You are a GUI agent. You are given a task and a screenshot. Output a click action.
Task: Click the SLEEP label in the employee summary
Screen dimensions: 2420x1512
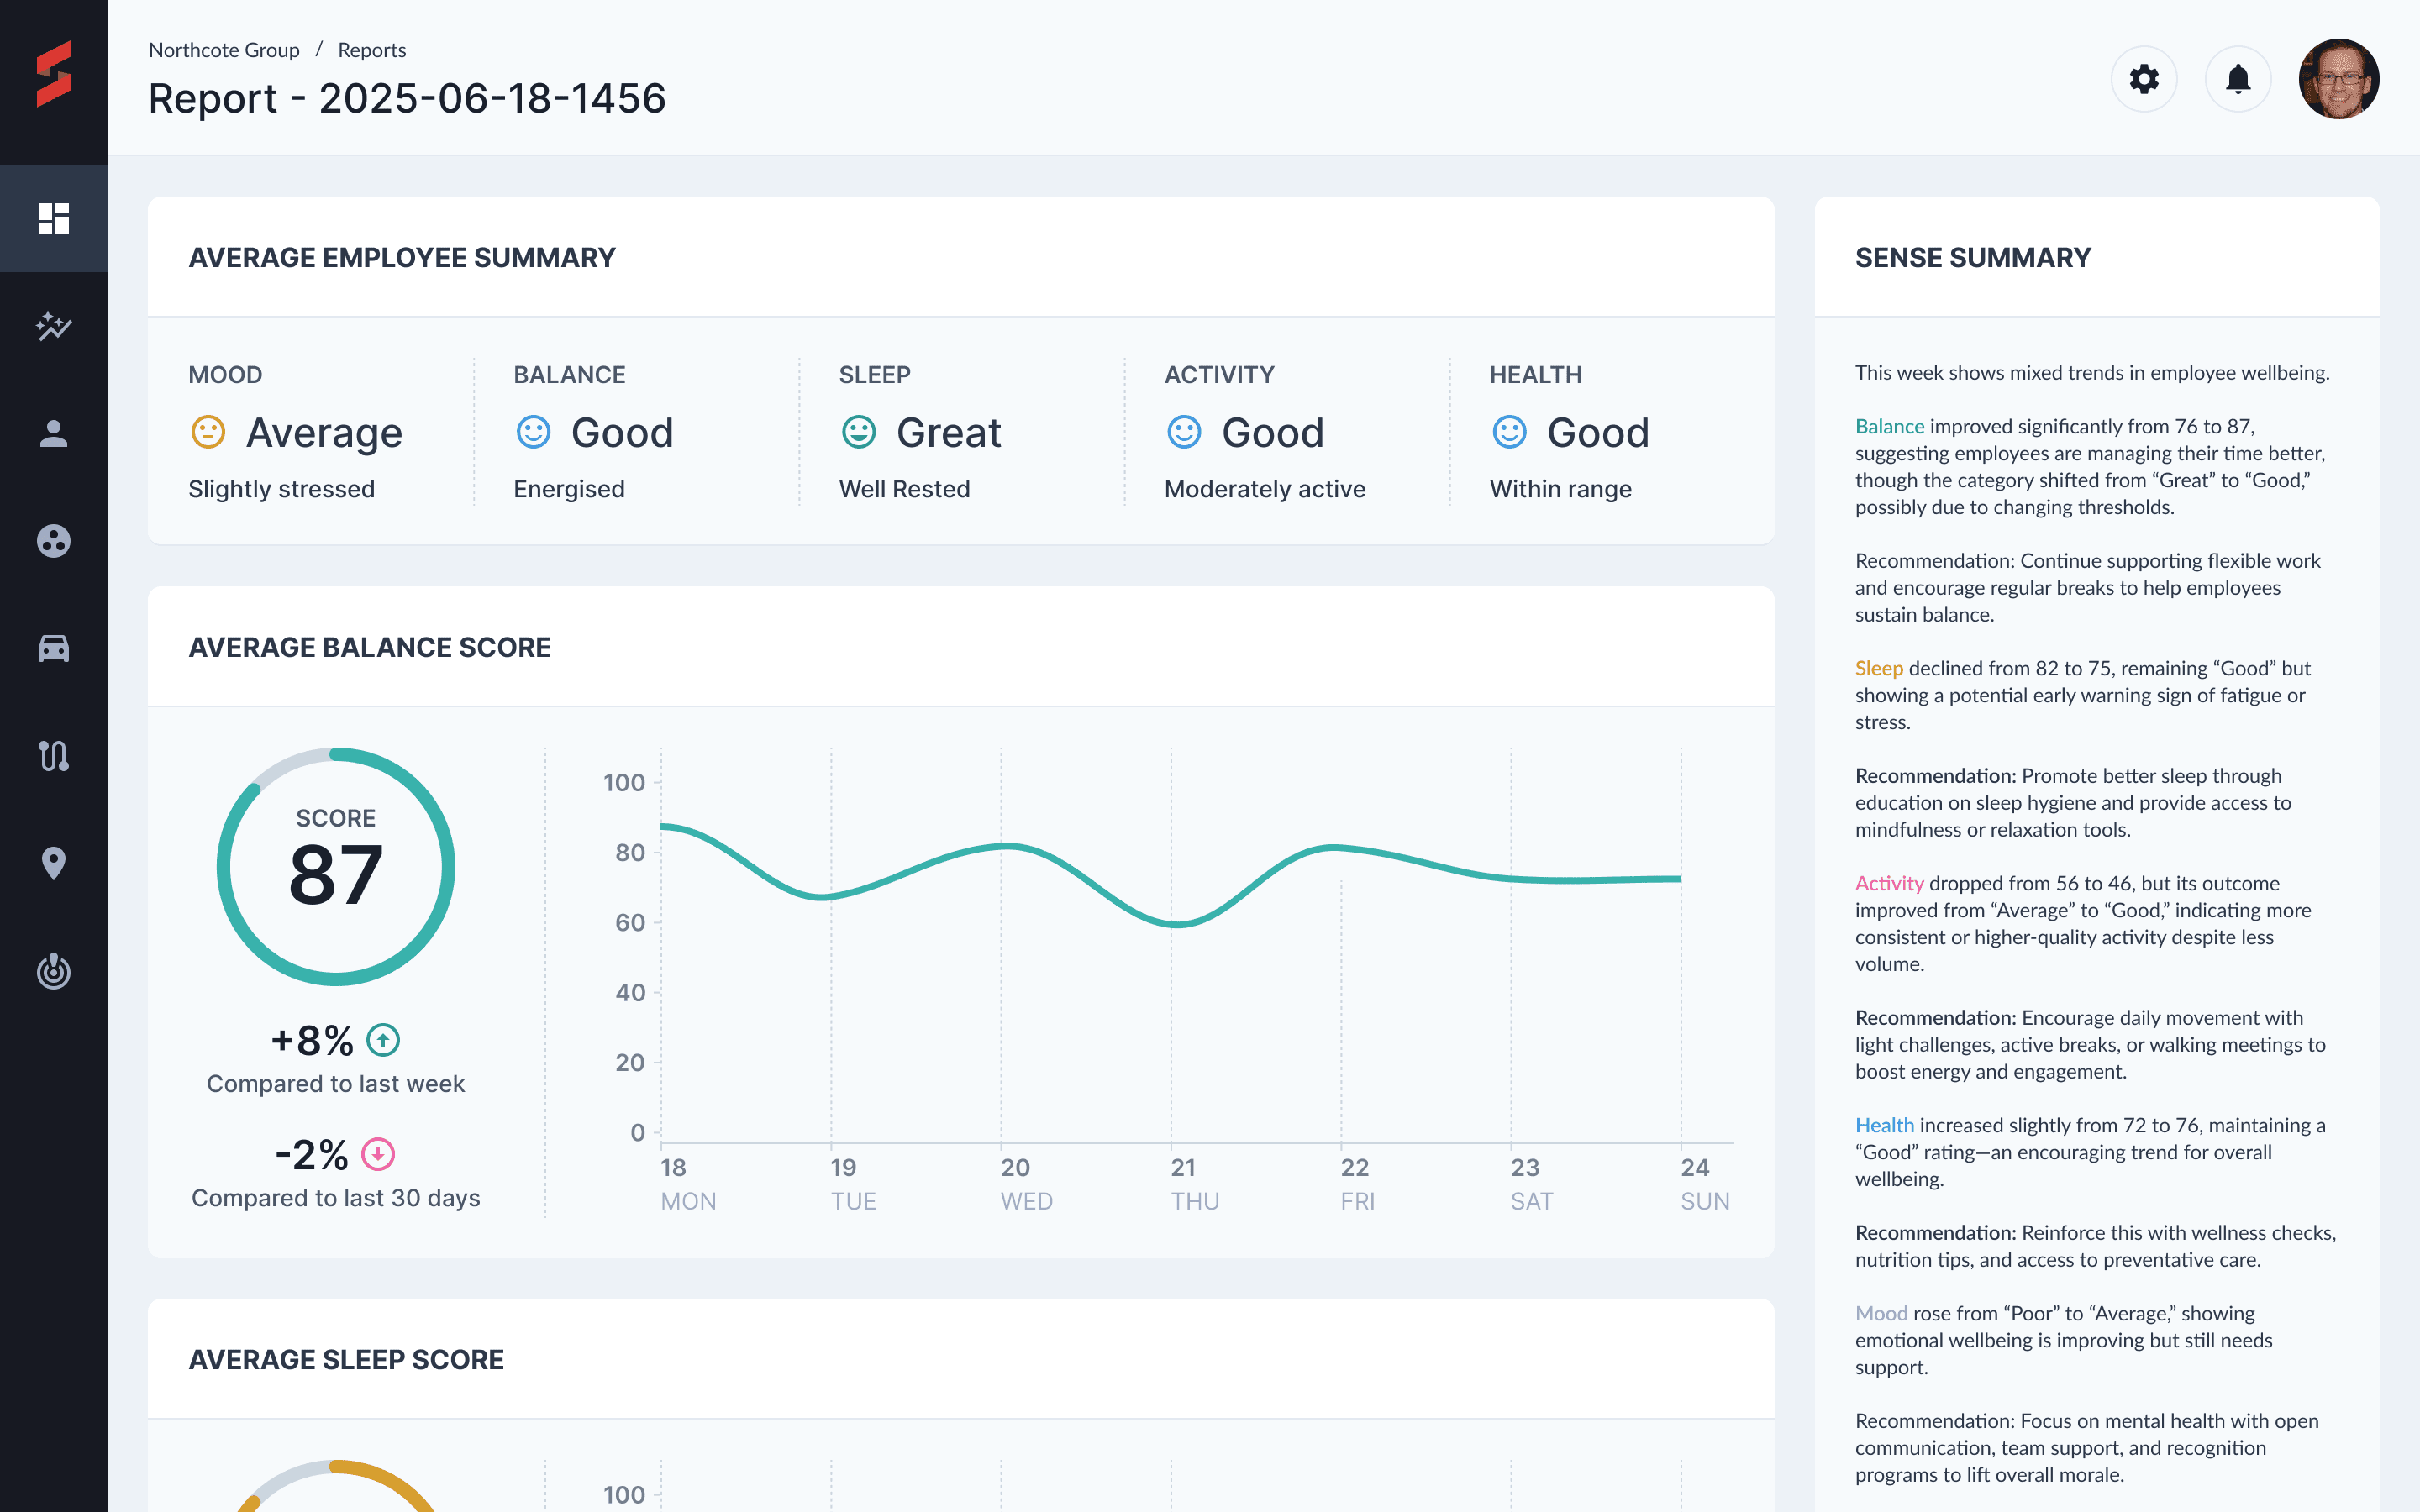(875, 374)
